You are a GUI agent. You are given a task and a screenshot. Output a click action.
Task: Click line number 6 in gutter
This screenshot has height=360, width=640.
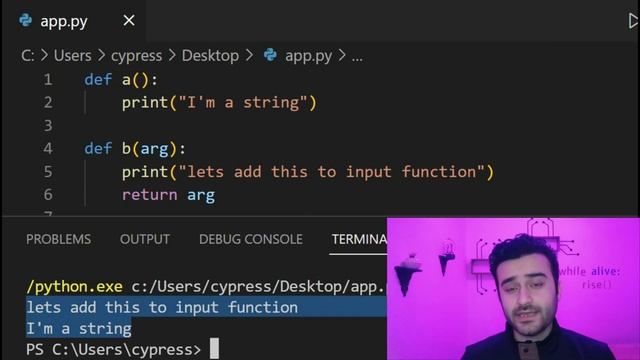pyautogui.click(x=48, y=195)
